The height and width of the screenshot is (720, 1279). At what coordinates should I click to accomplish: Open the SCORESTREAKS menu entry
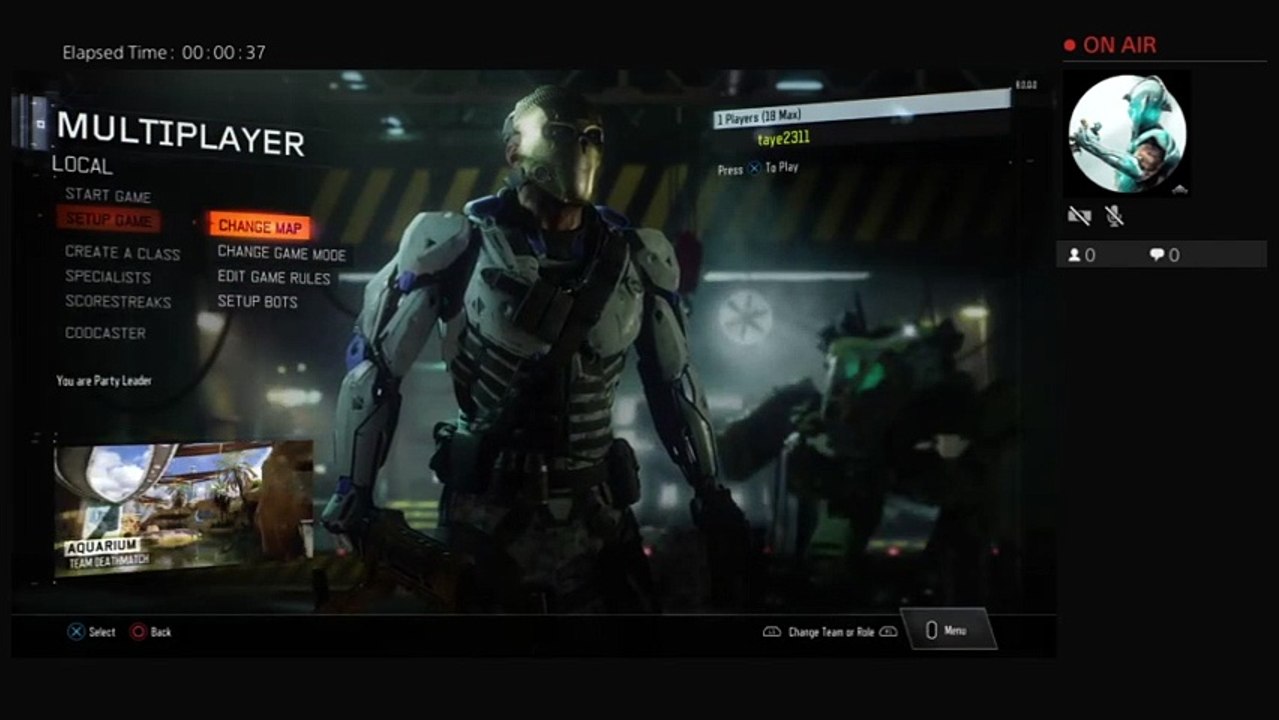click(x=118, y=301)
